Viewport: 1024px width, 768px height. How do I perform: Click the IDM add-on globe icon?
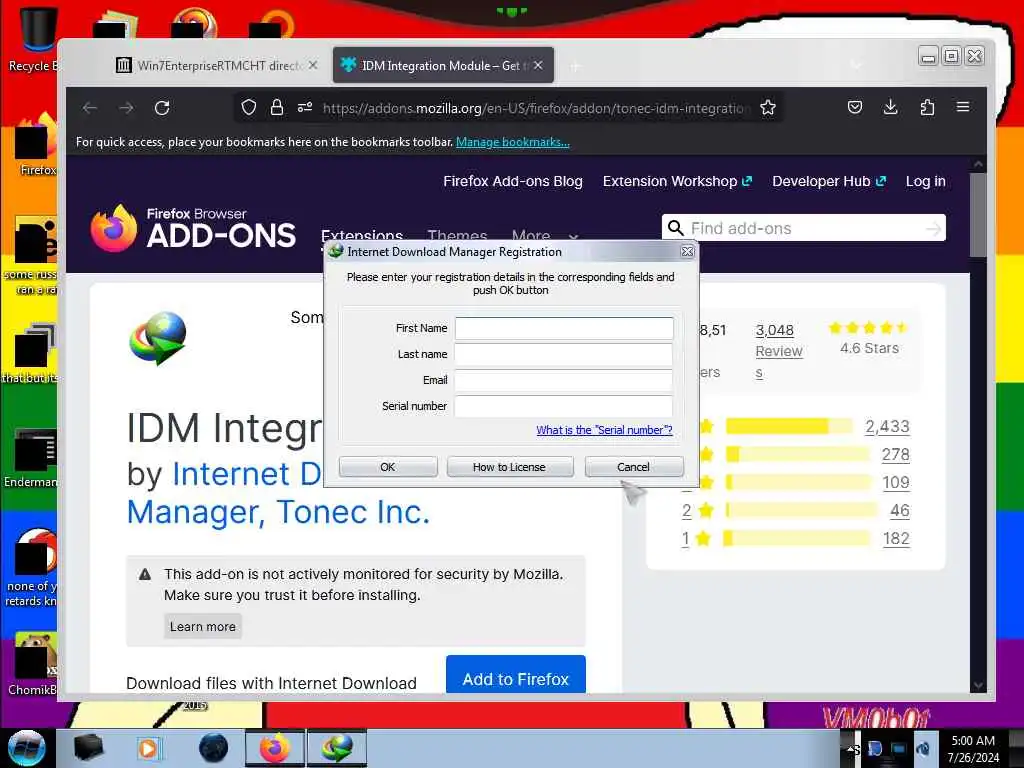(x=158, y=338)
